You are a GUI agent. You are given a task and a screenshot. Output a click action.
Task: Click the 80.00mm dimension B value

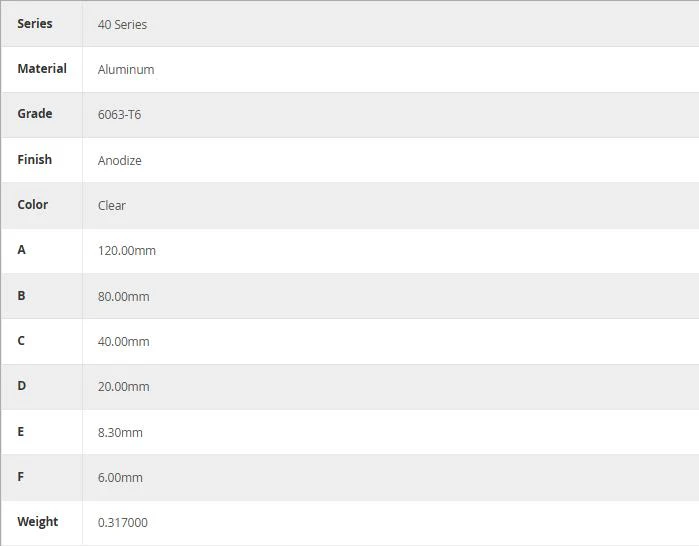click(x=124, y=296)
